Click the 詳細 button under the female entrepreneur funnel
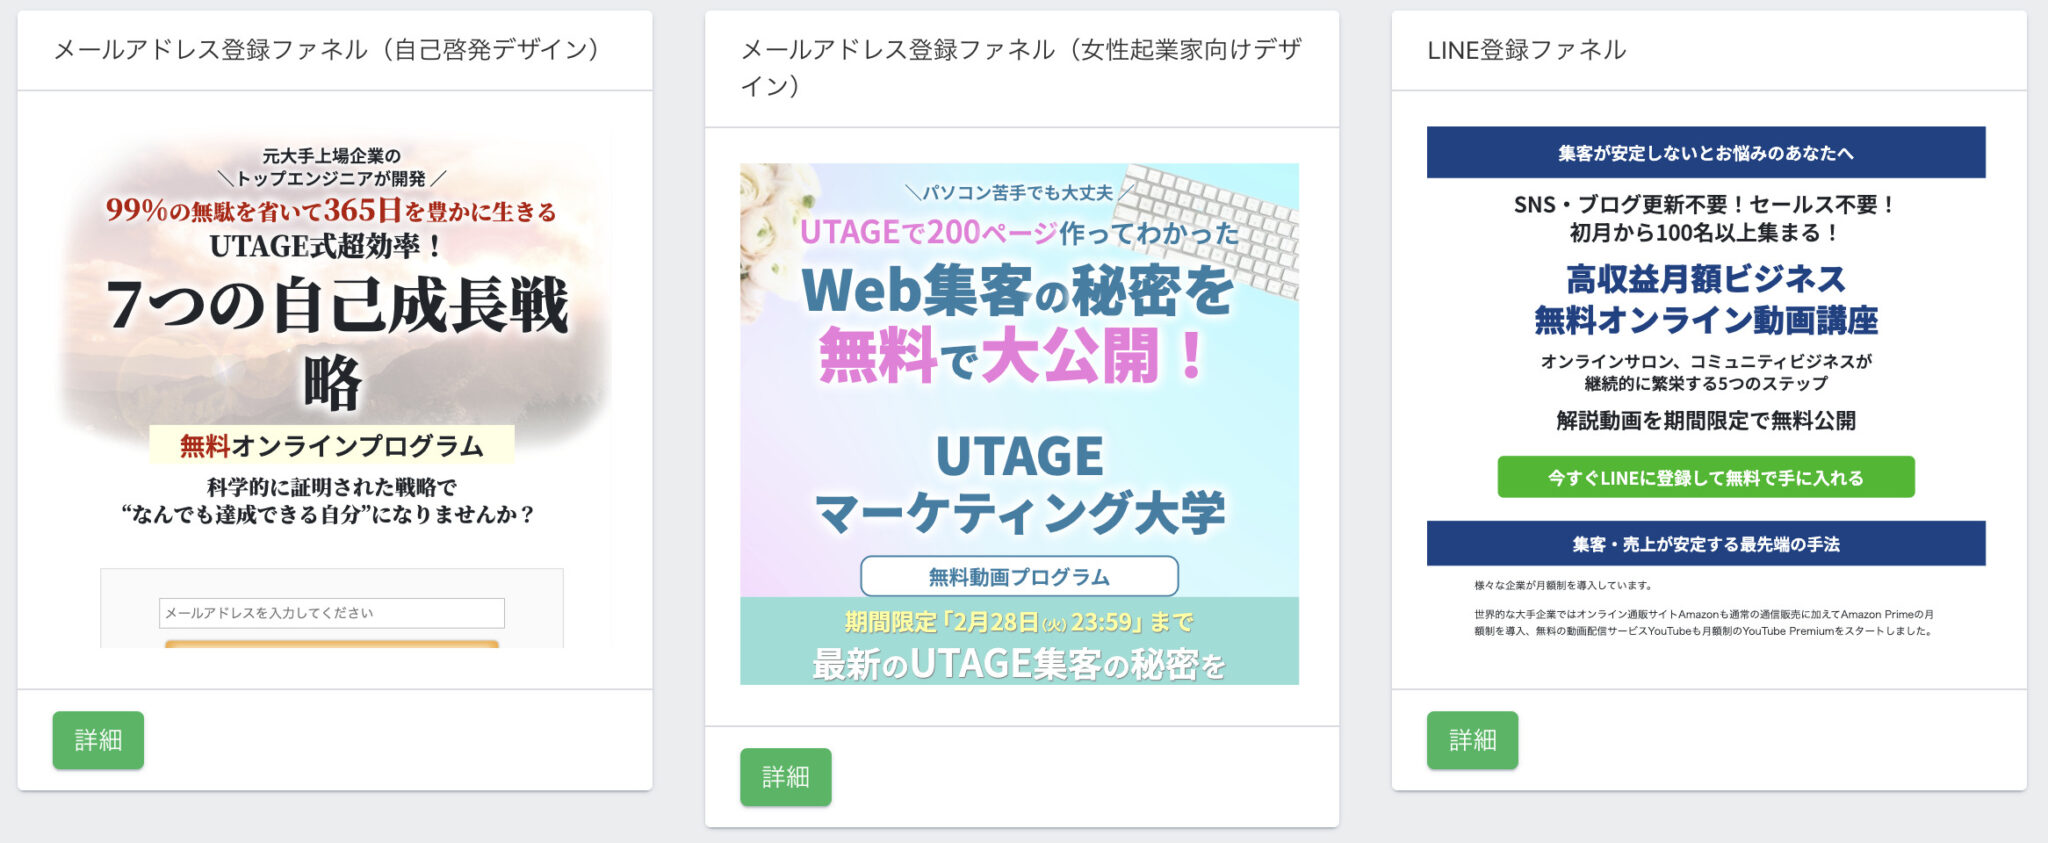Image resolution: width=2048 pixels, height=843 pixels. 786,776
